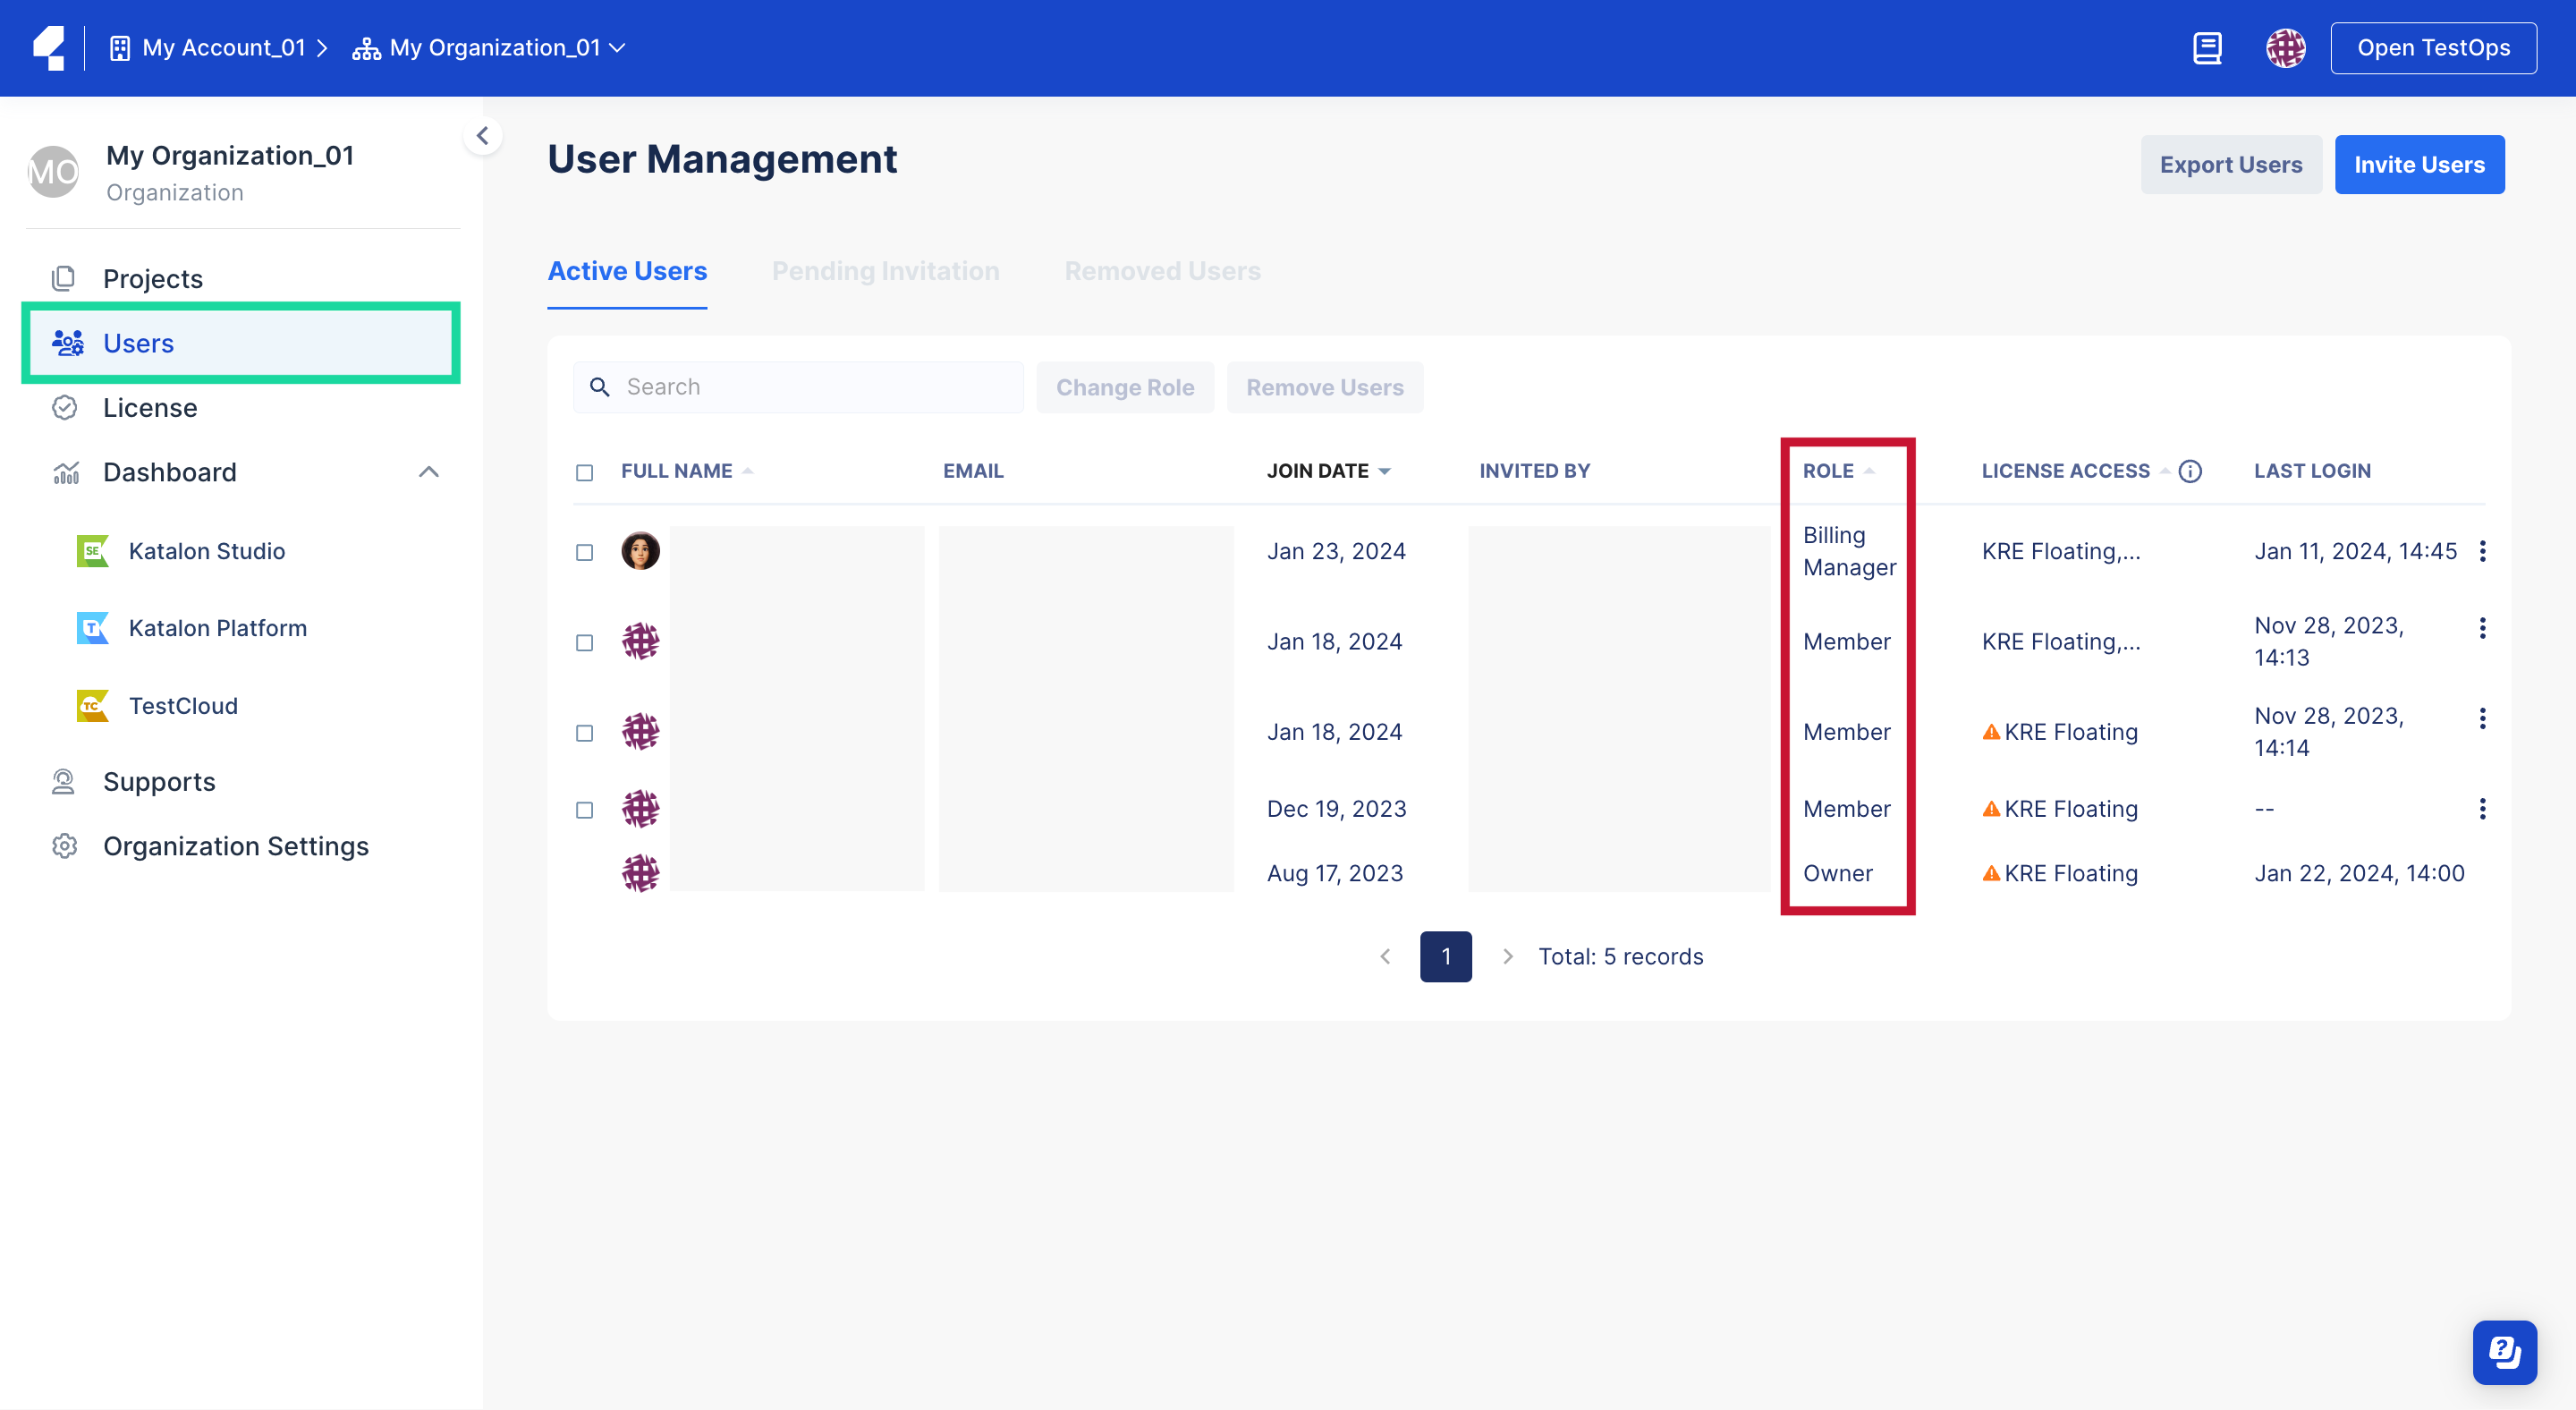This screenshot has width=2576, height=1410.
Task: Check the select-all users checkbox
Action: click(585, 471)
